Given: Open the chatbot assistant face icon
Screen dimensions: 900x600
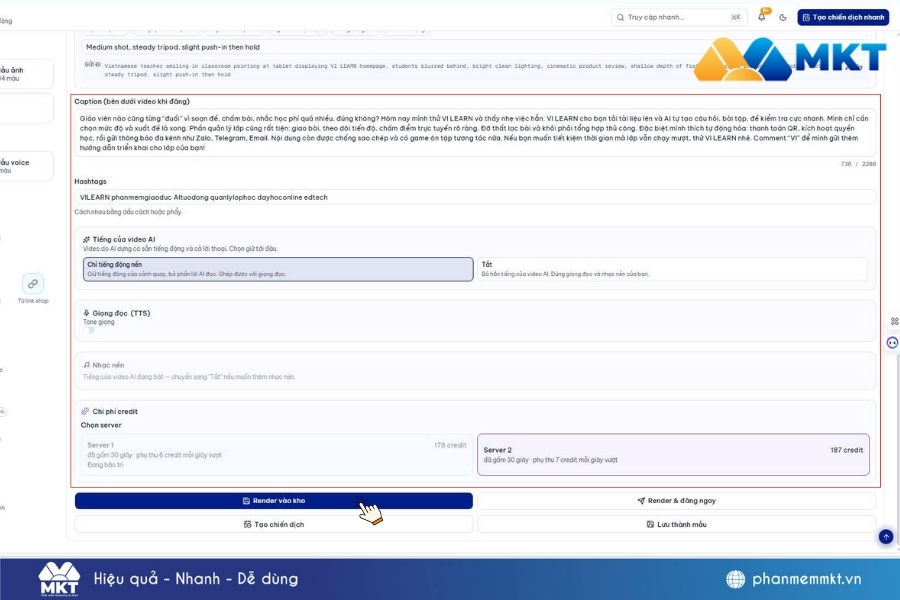Looking at the screenshot, I should tap(892, 343).
